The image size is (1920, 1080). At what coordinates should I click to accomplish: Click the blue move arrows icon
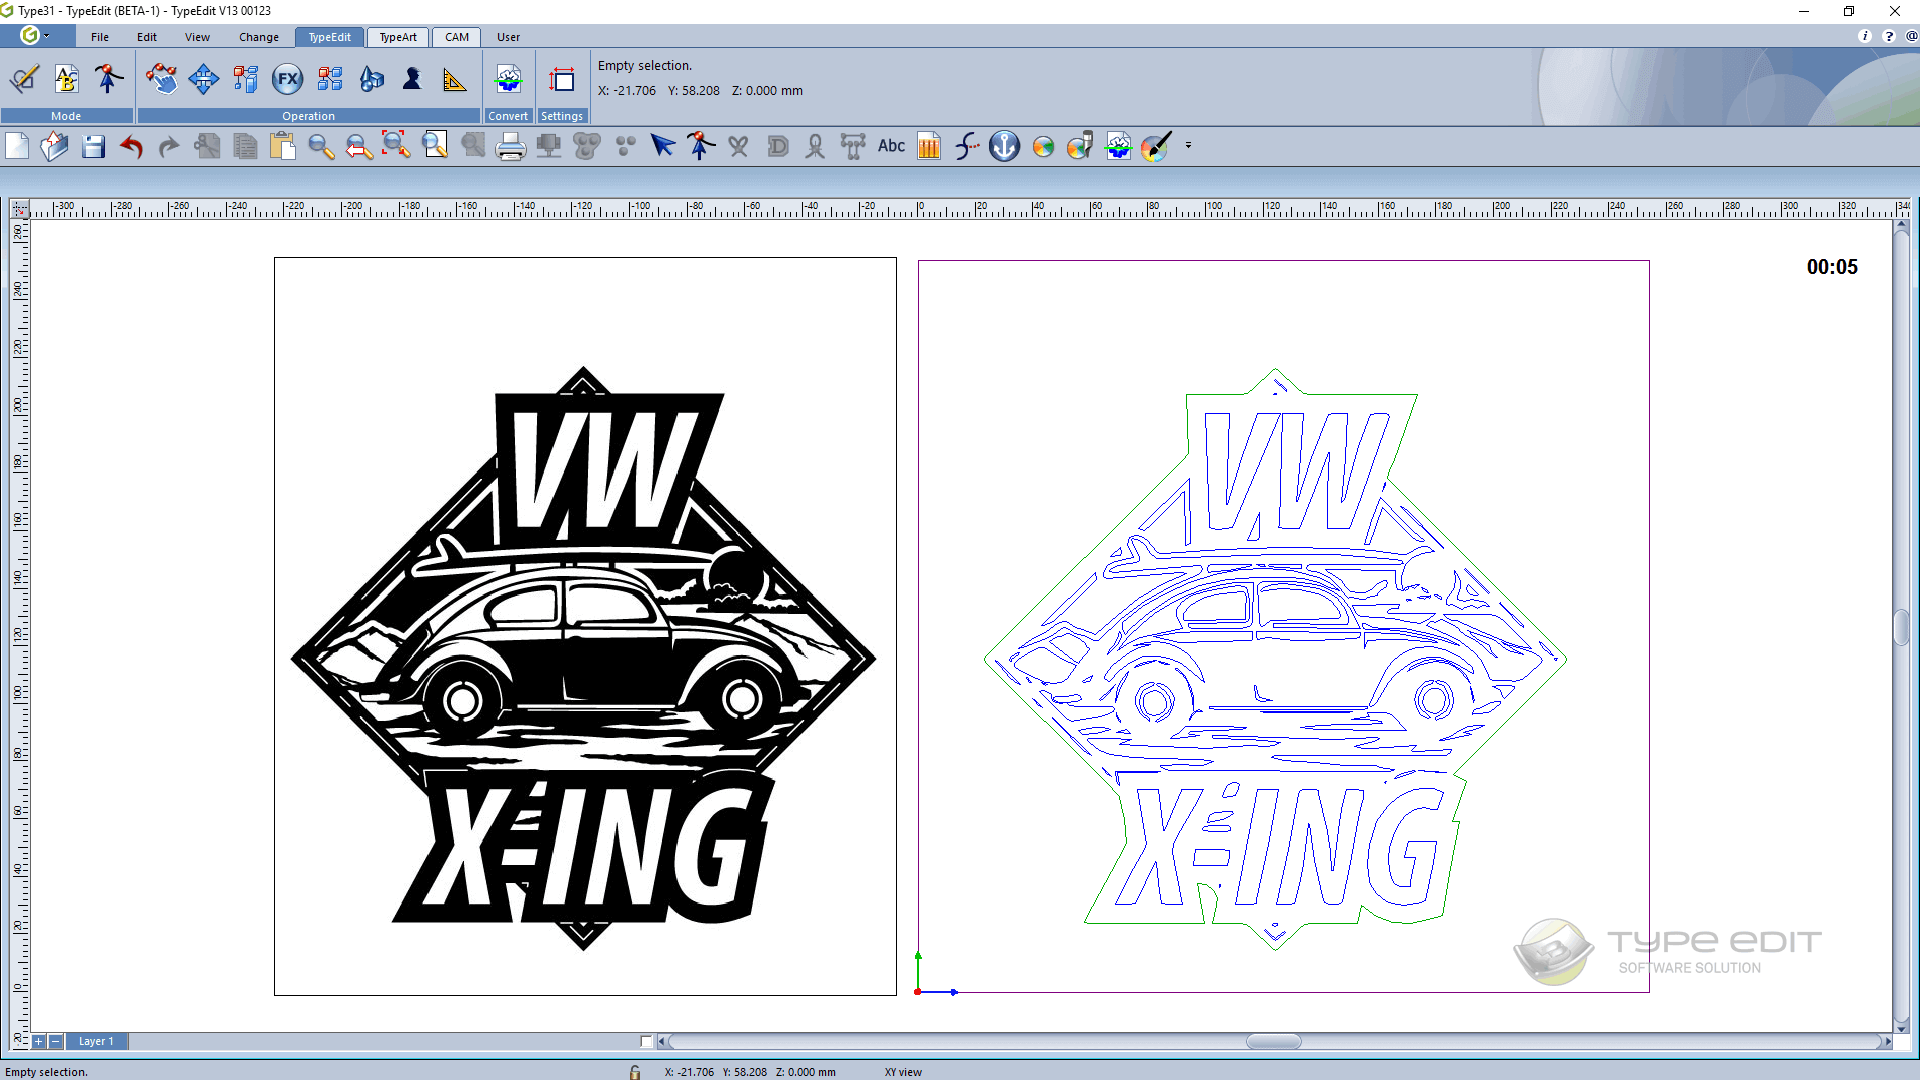coord(203,80)
